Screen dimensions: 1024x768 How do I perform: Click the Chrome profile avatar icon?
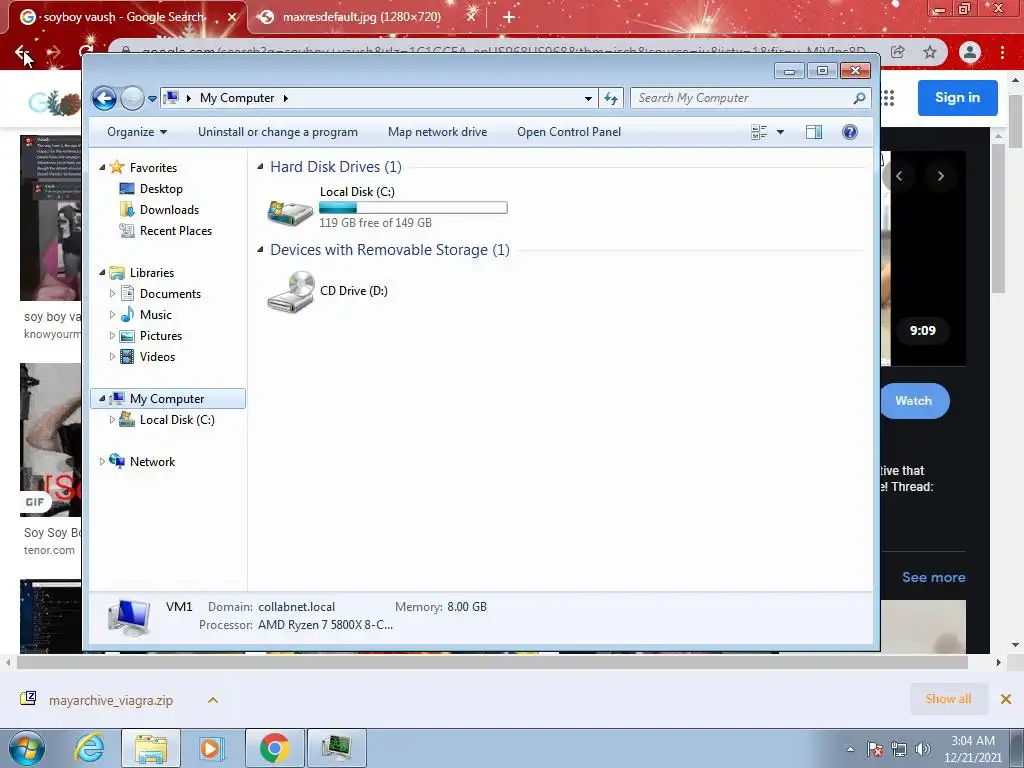click(970, 52)
